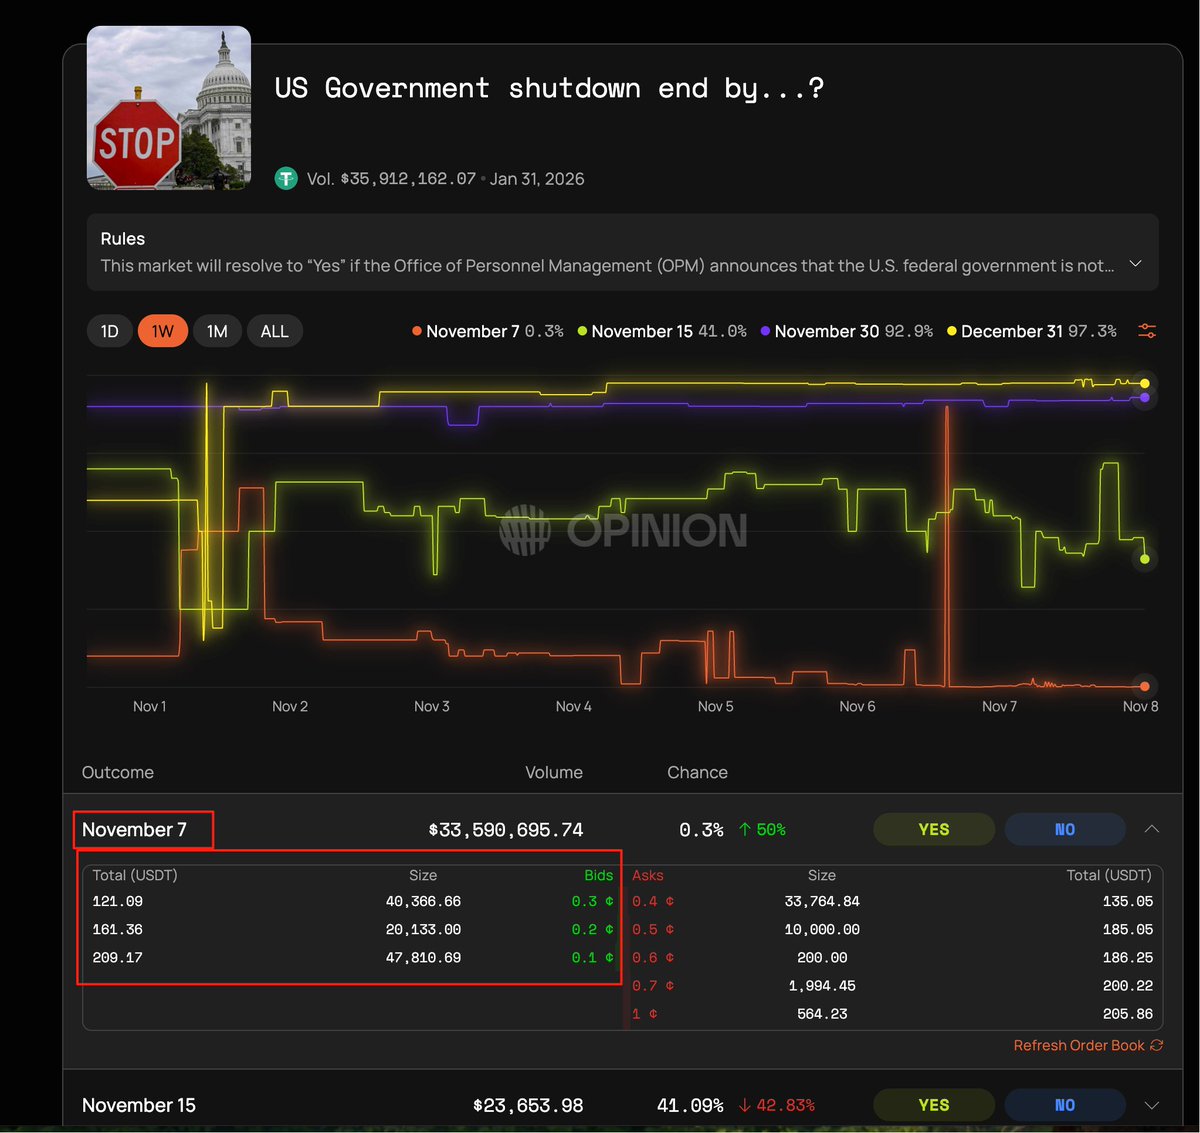Click the 0.7 ¢ ask price

[653, 985]
